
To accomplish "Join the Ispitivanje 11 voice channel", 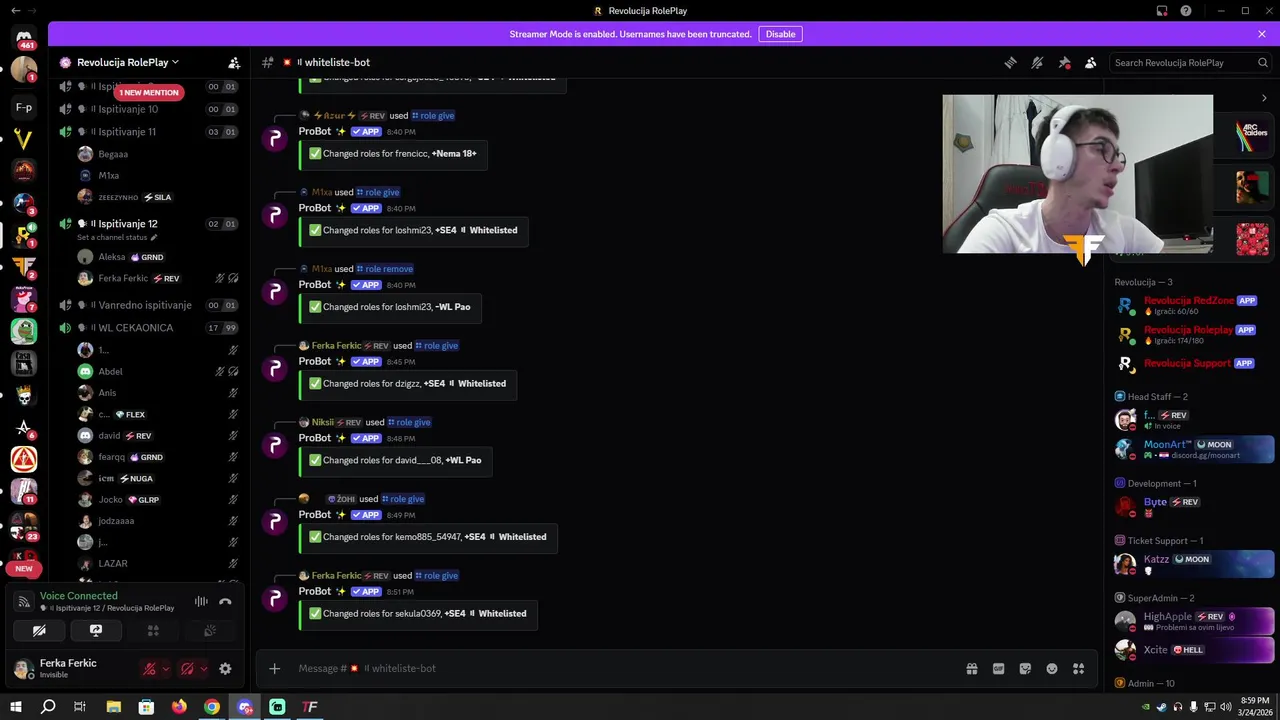I will (x=150, y=132).
